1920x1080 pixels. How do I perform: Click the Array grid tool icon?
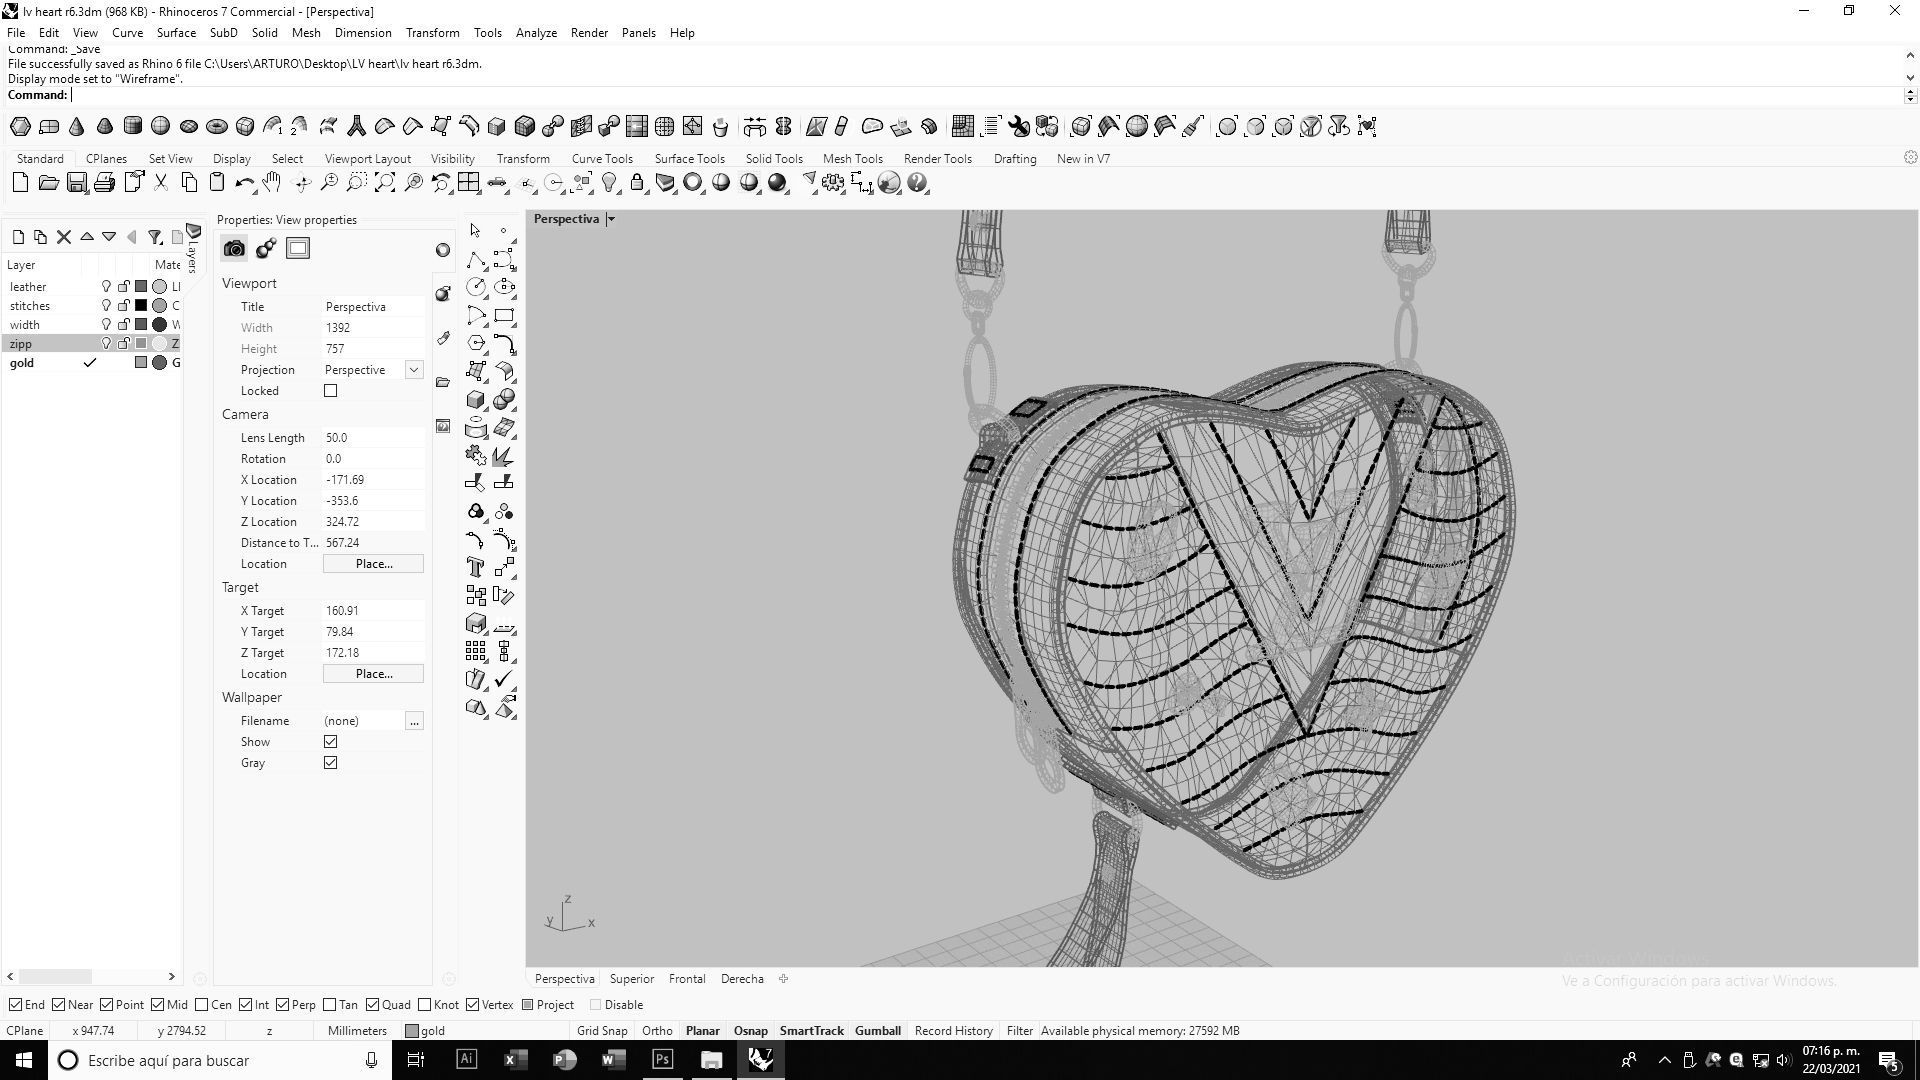pyautogui.click(x=475, y=651)
